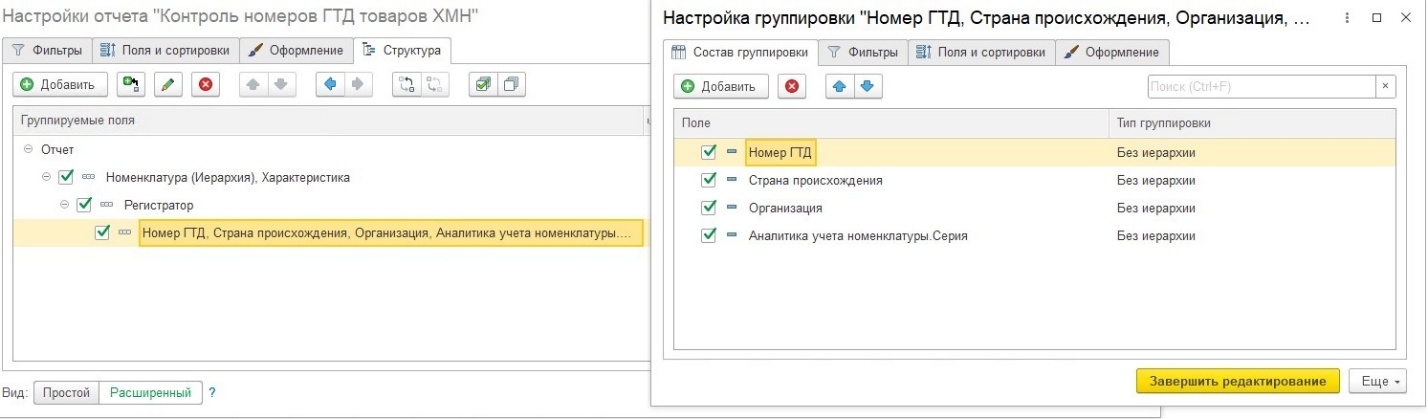The height and width of the screenshot is (419, 1428).
Task: Collapse the Отчет tree node
Action: (28, 150)
